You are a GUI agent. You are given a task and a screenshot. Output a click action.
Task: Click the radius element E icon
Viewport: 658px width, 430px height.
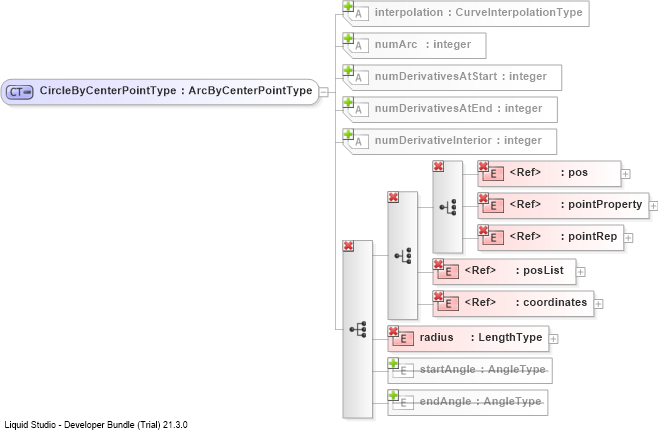(x=403, y=339)
